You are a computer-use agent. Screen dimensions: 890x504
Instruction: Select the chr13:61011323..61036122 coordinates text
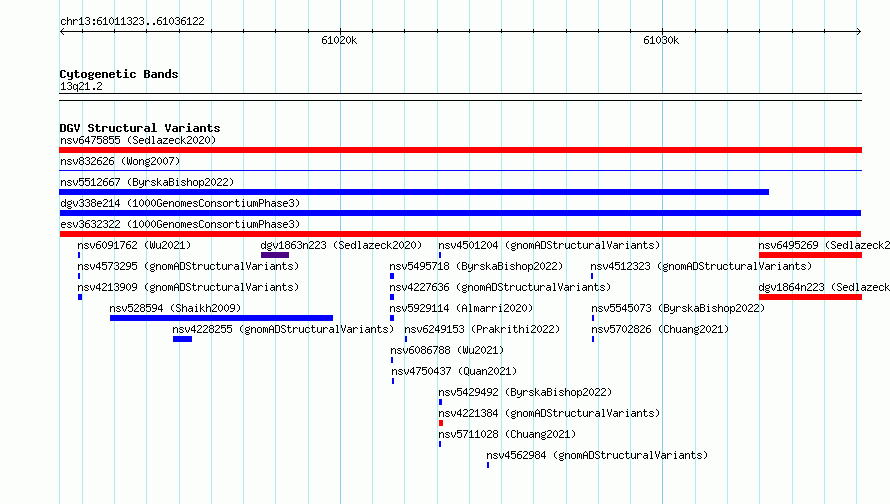(x=132, y=22)
